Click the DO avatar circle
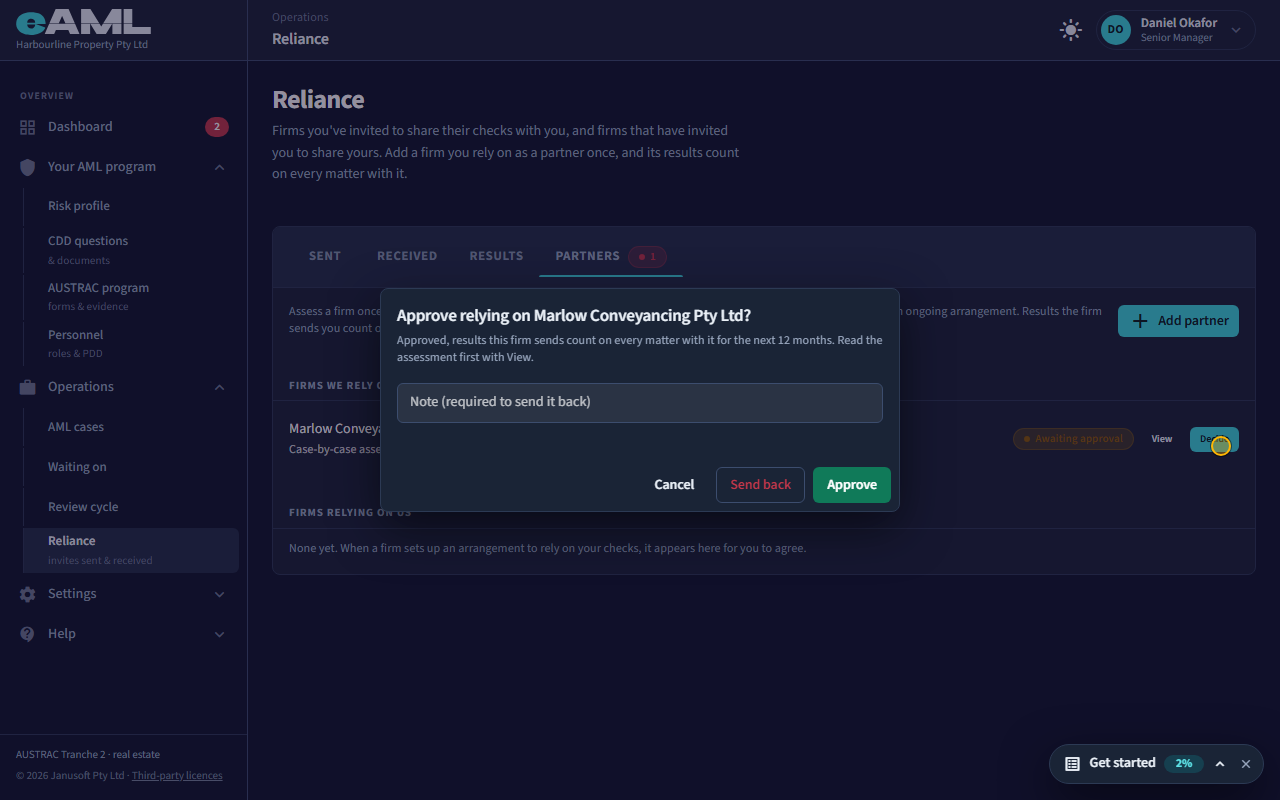 [x=1116, y=30]
